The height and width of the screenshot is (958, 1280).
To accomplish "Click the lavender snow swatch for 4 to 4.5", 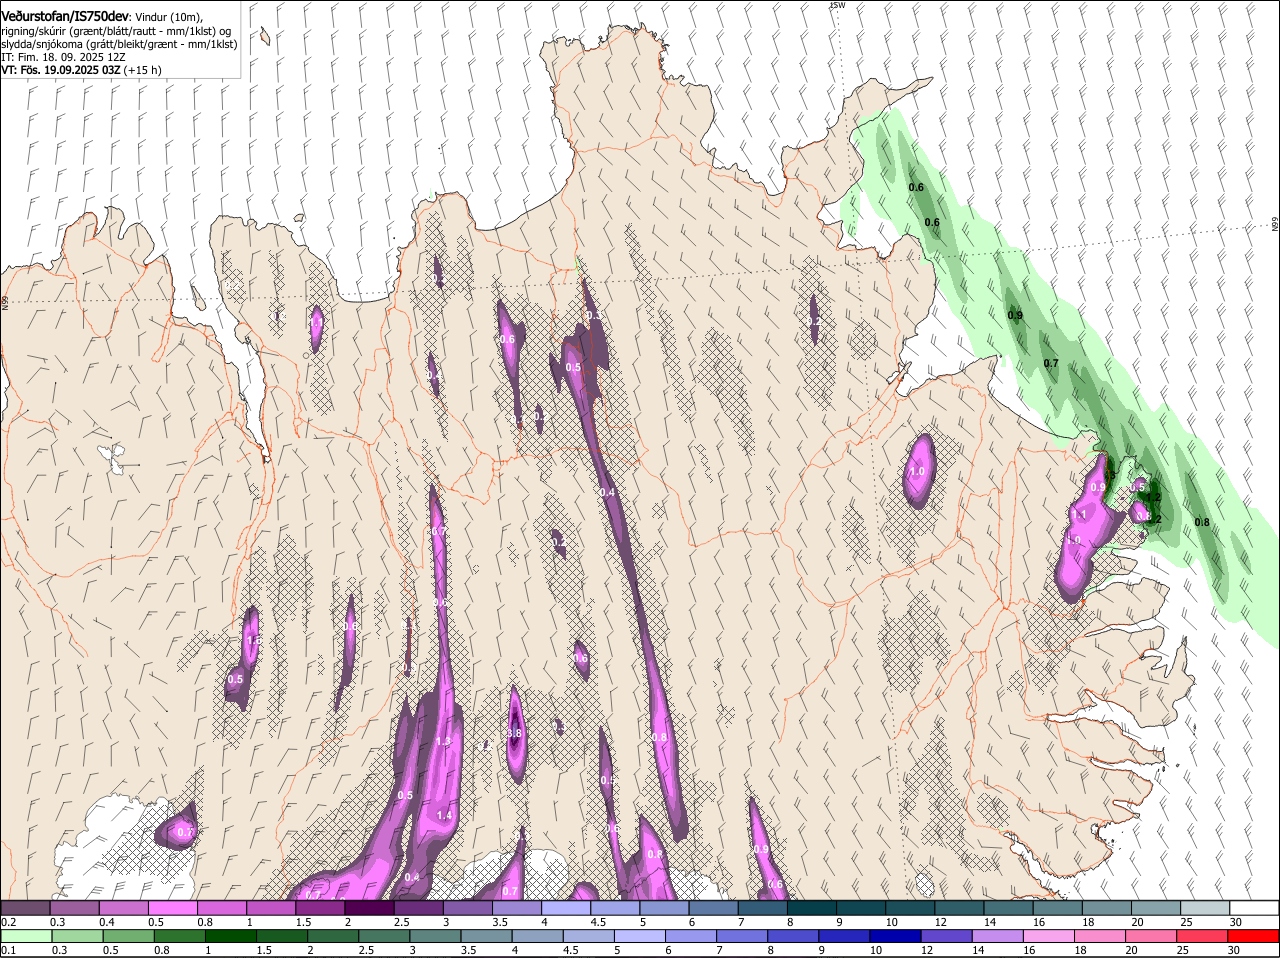I will [x=566, y=908].
